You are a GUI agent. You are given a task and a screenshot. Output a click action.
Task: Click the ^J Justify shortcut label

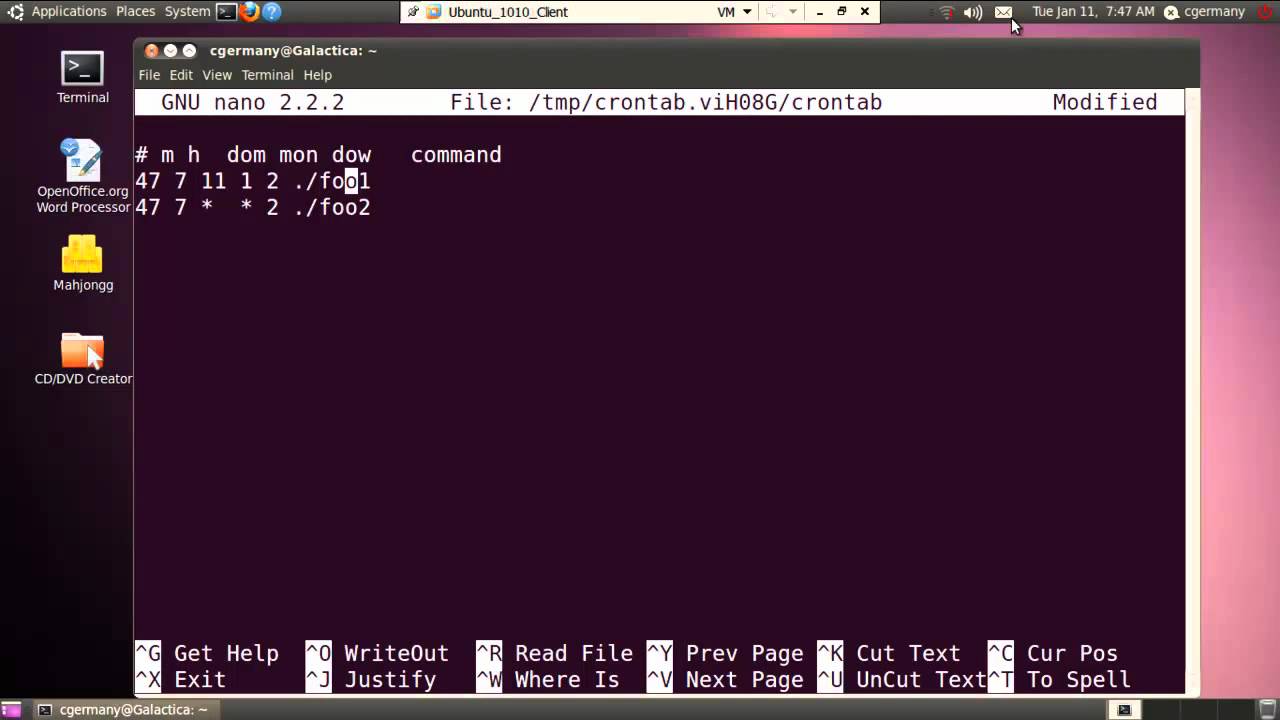371,679
